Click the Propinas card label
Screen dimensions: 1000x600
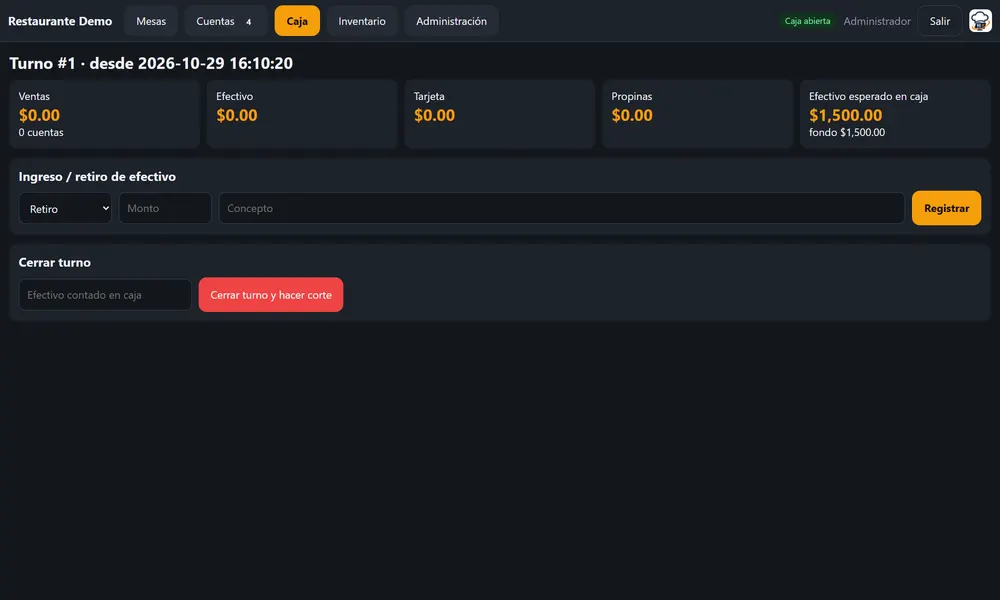click(632, 96)
